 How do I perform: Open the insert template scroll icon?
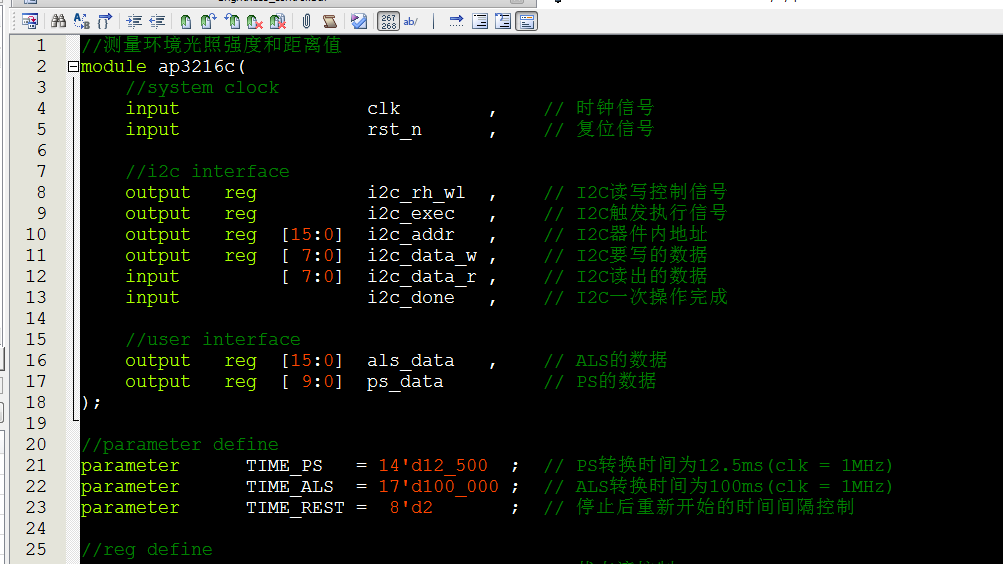click(x=329, y=21)
